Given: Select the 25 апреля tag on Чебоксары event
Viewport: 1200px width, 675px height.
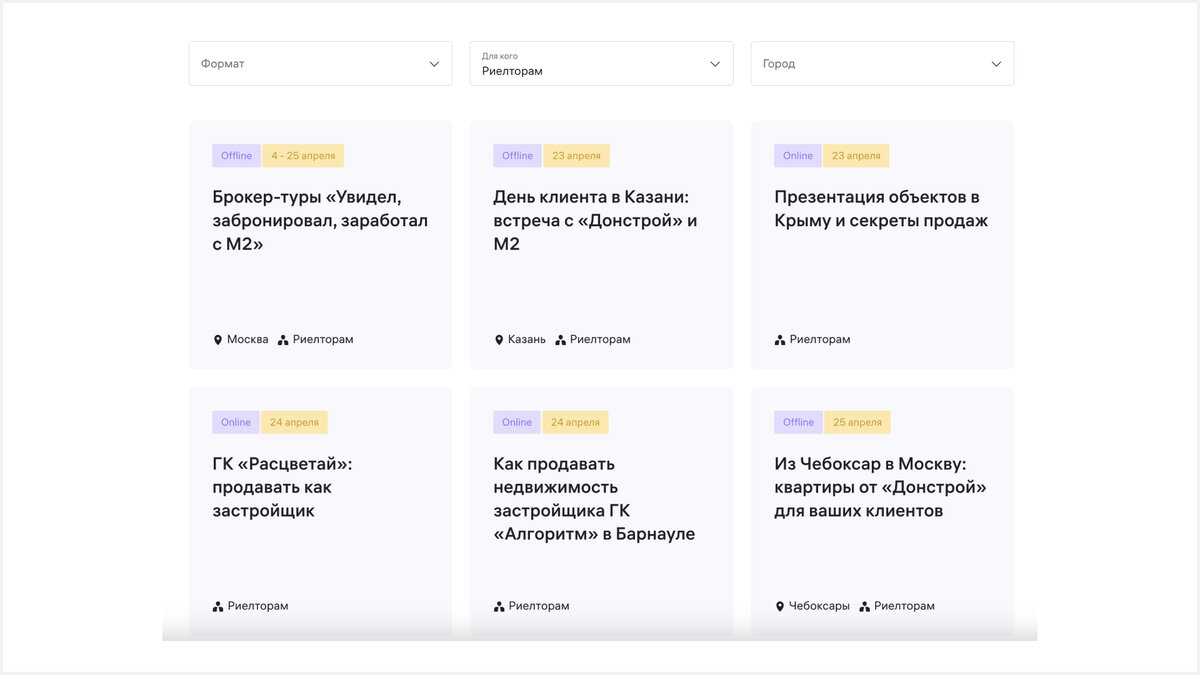Looking at the screenshot, I should pos(857,422).
